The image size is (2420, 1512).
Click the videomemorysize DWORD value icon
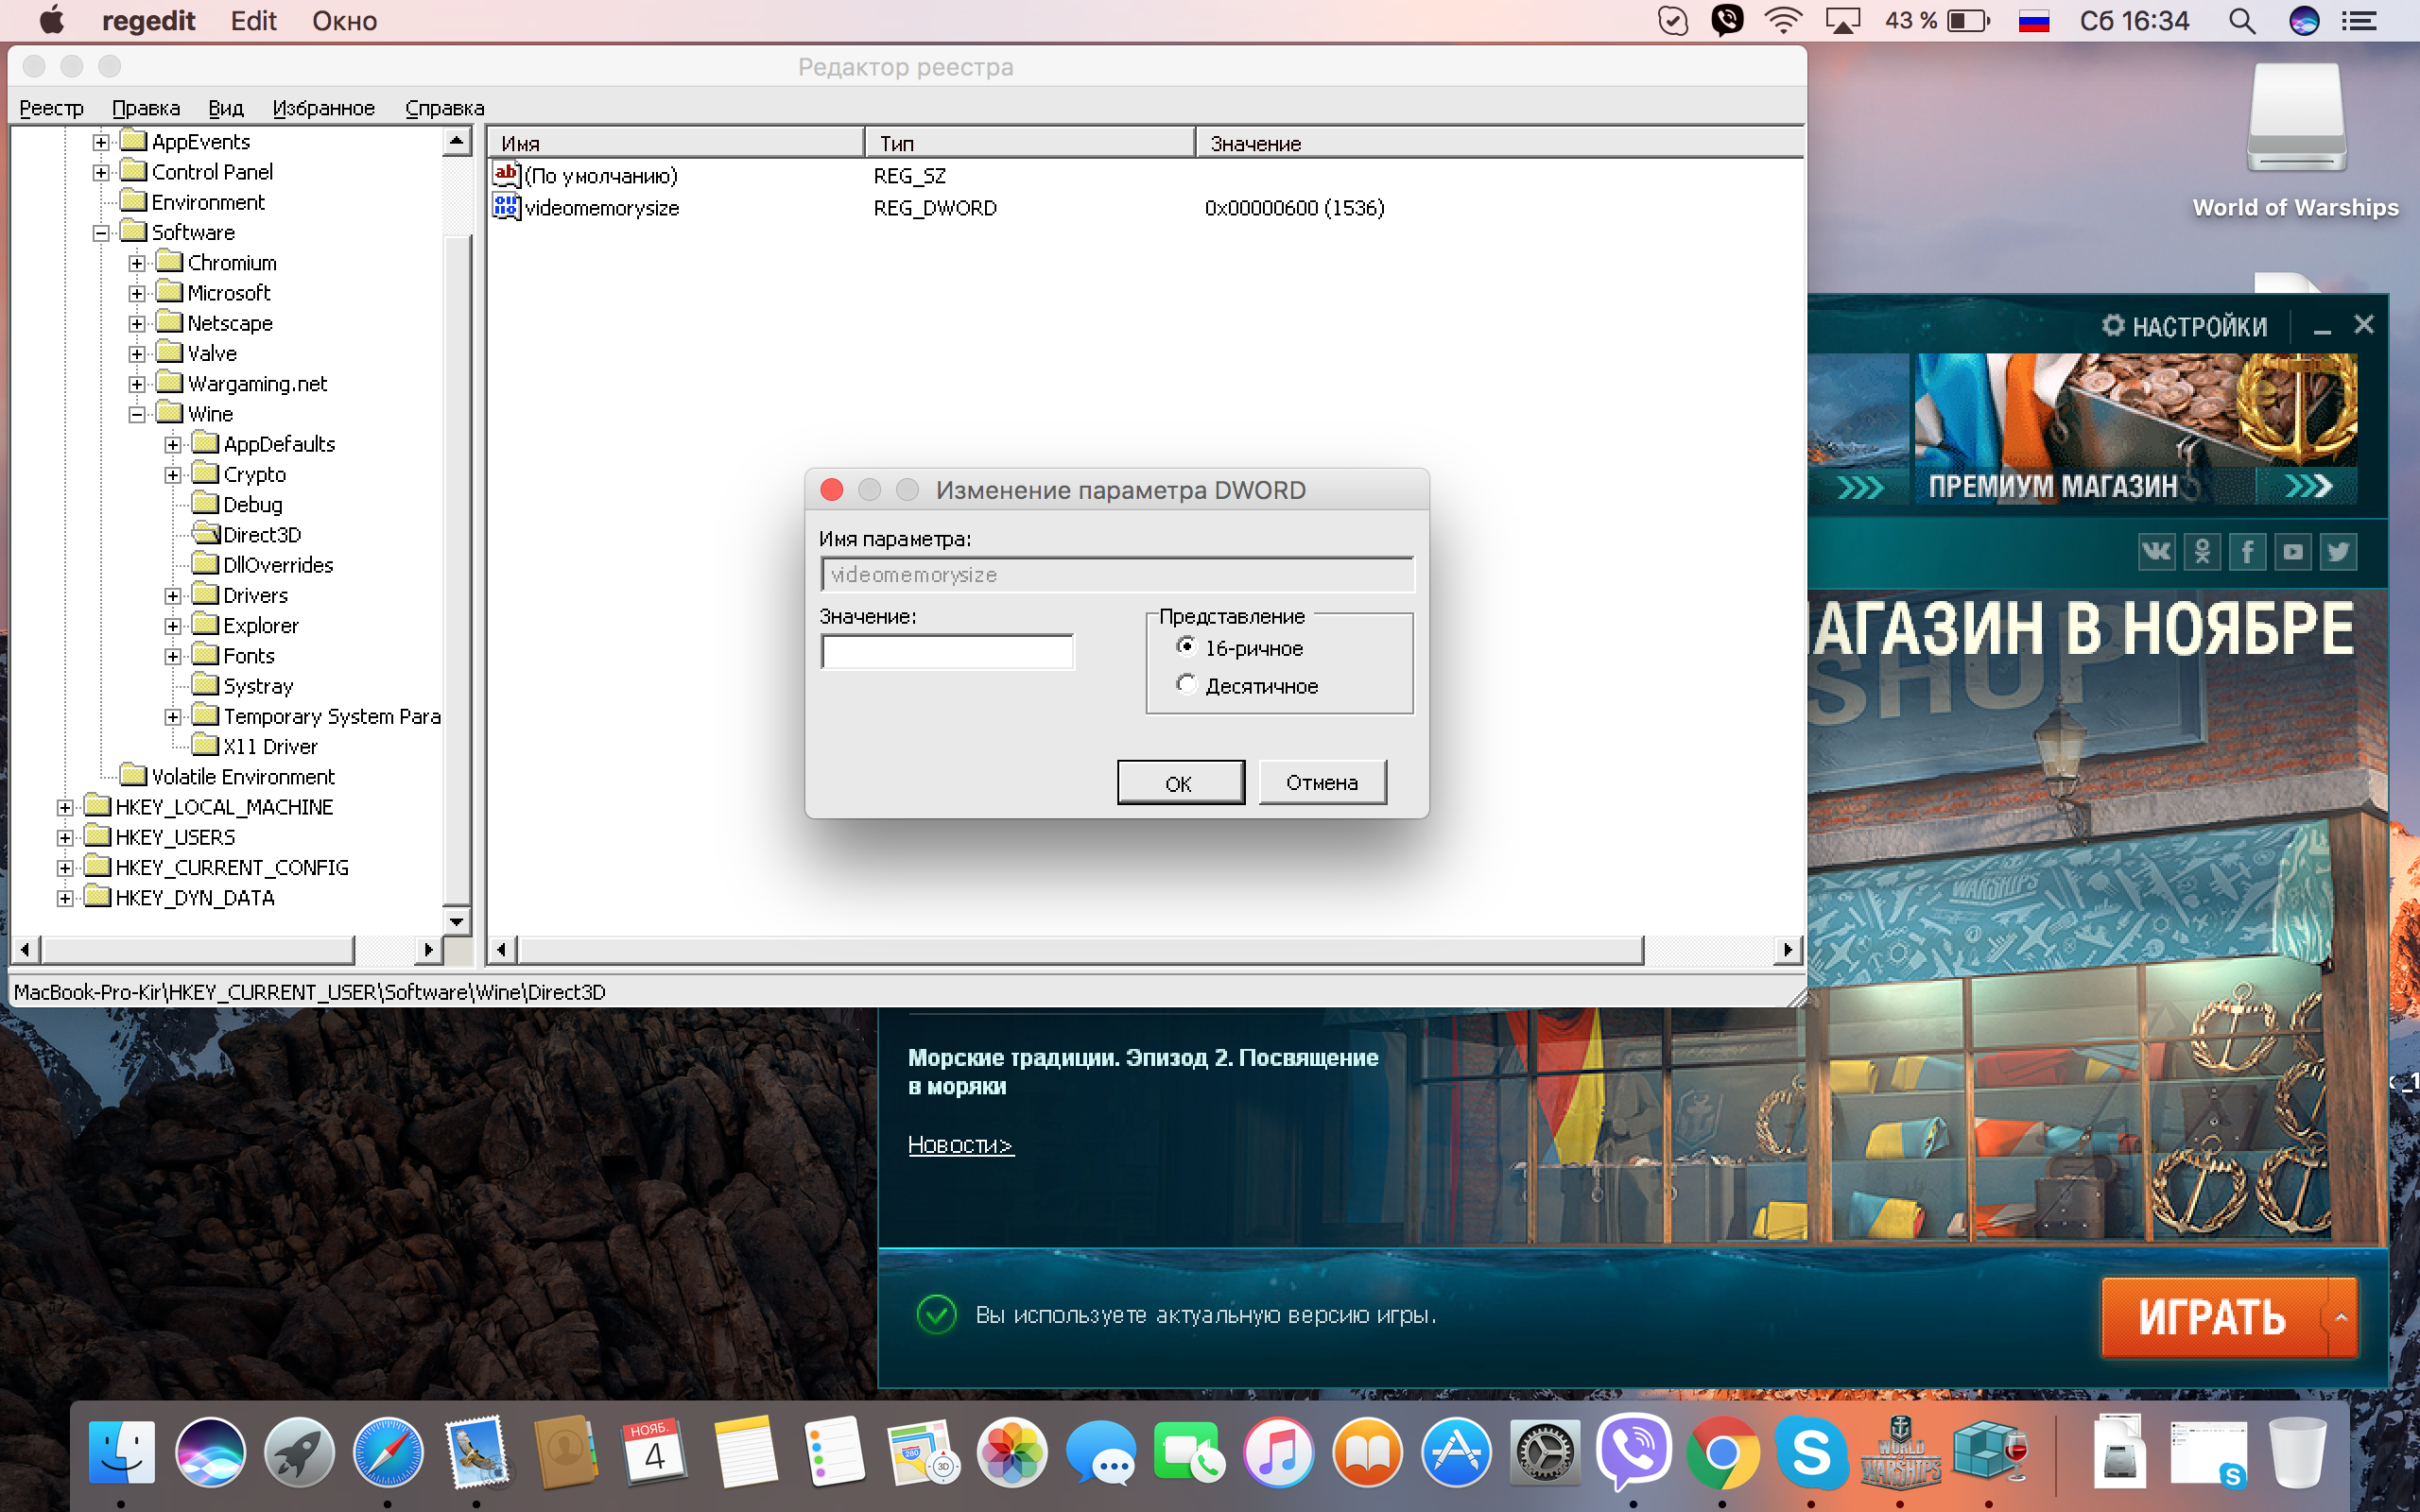point(506,207)
